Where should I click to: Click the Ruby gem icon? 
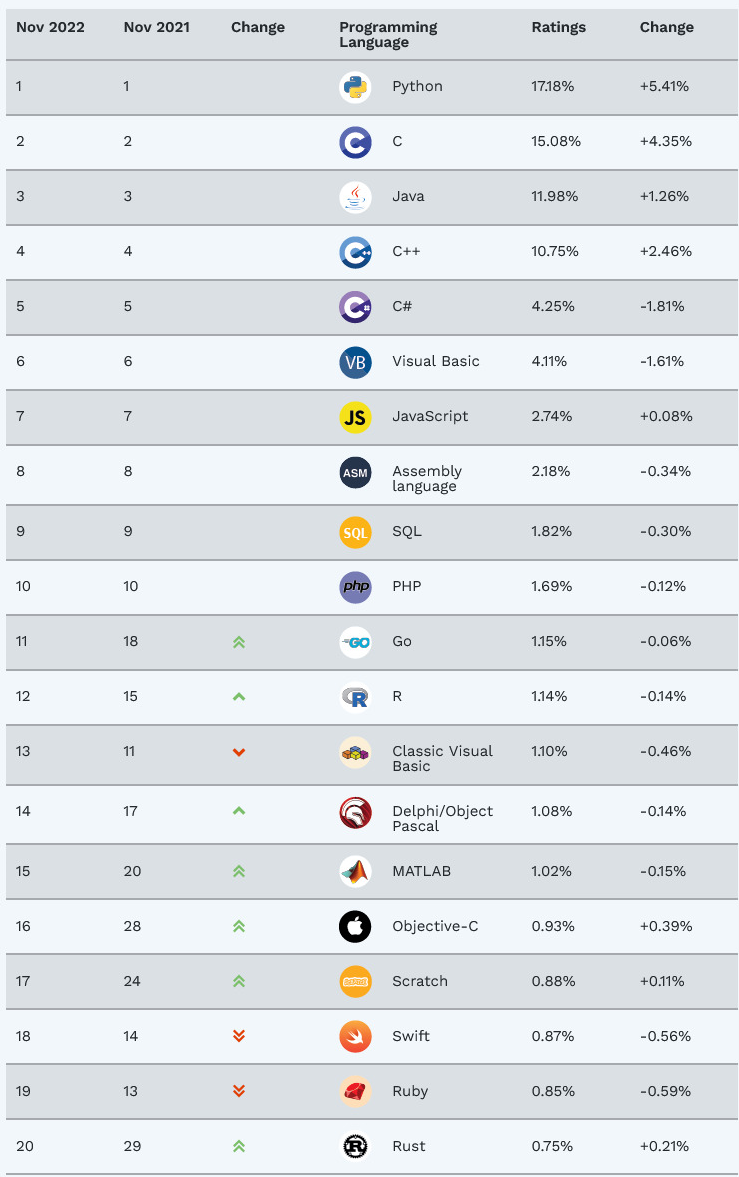(355, 1092)
